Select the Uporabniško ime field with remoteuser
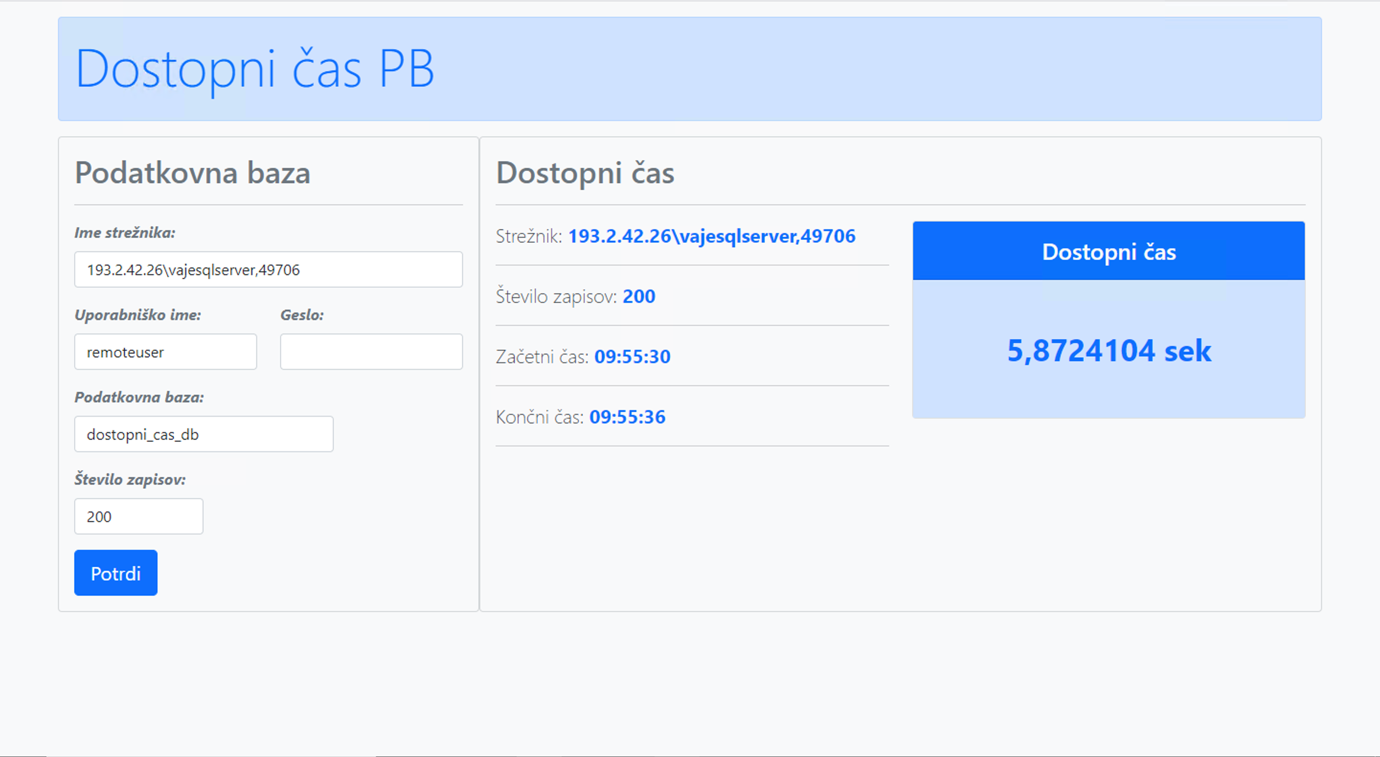 coord(165,352)
